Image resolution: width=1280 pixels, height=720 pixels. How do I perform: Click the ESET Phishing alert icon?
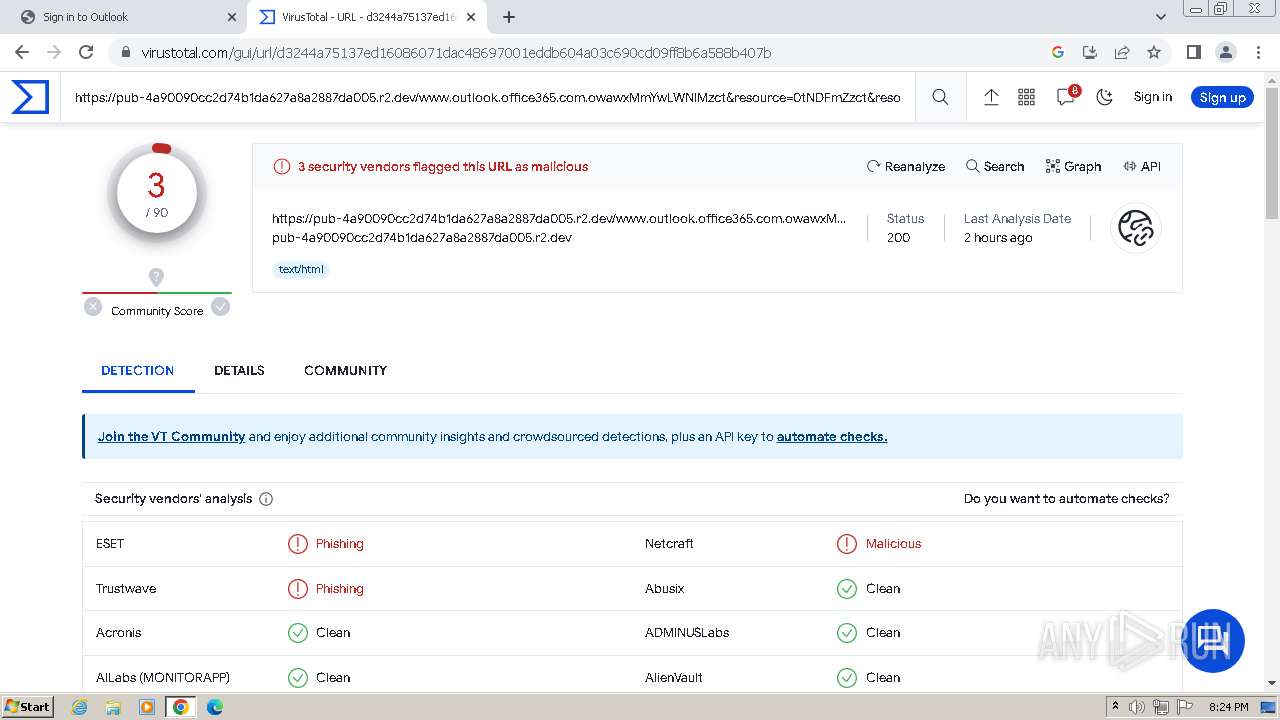298,544
